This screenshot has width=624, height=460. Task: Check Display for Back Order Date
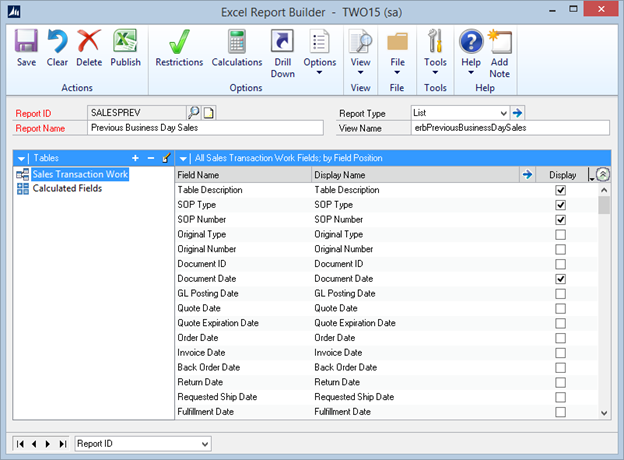[560, 368]
